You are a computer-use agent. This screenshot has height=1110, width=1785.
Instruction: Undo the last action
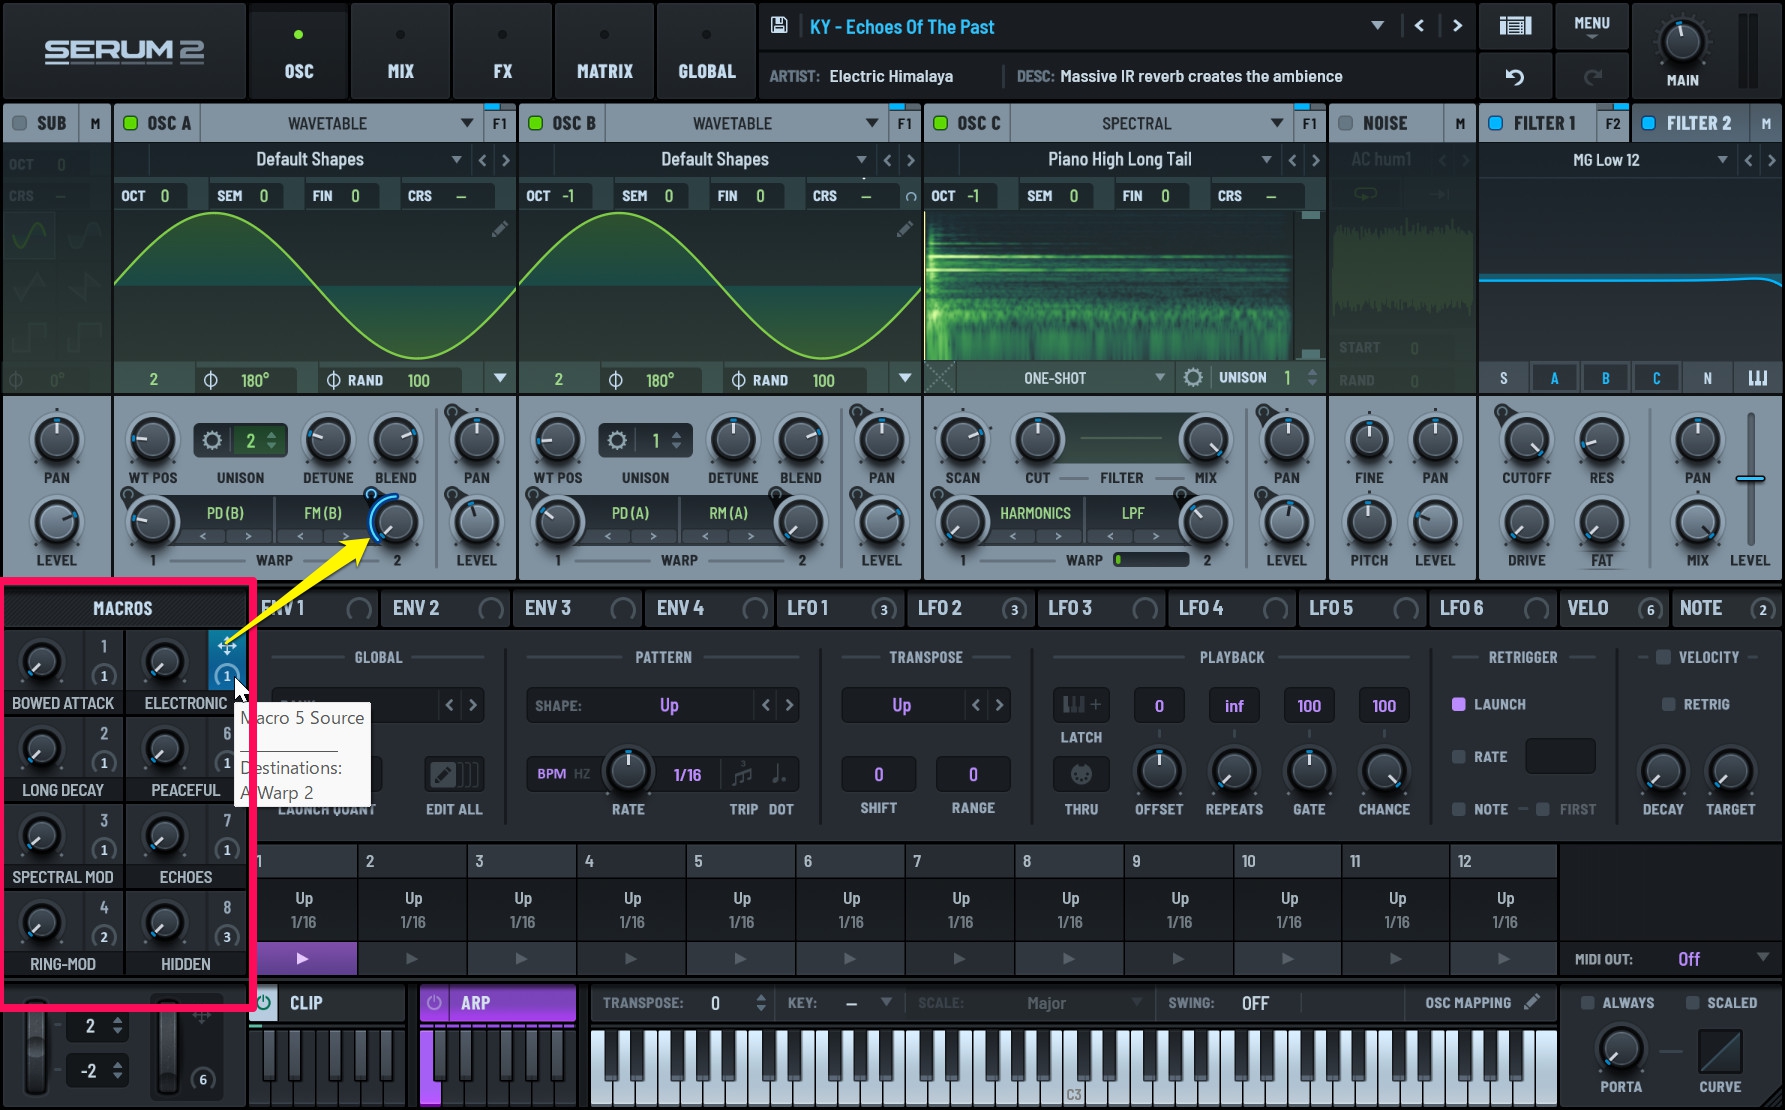click(1515, 77)
